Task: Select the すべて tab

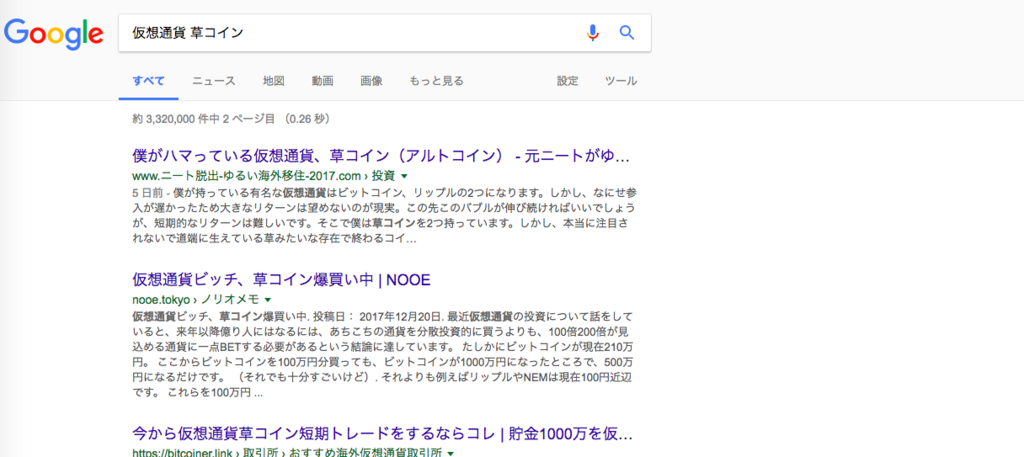Action: [x=148, y=82]
